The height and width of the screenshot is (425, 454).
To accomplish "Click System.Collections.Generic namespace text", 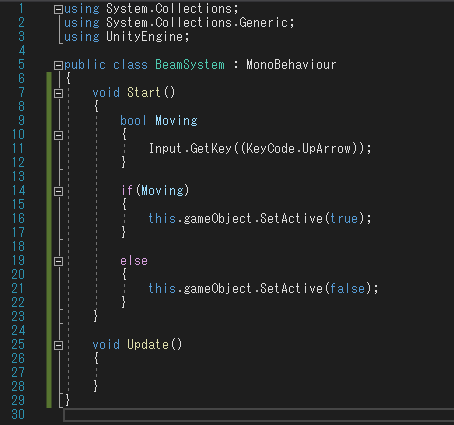I will pyautogui.click(x=197, y=22).
